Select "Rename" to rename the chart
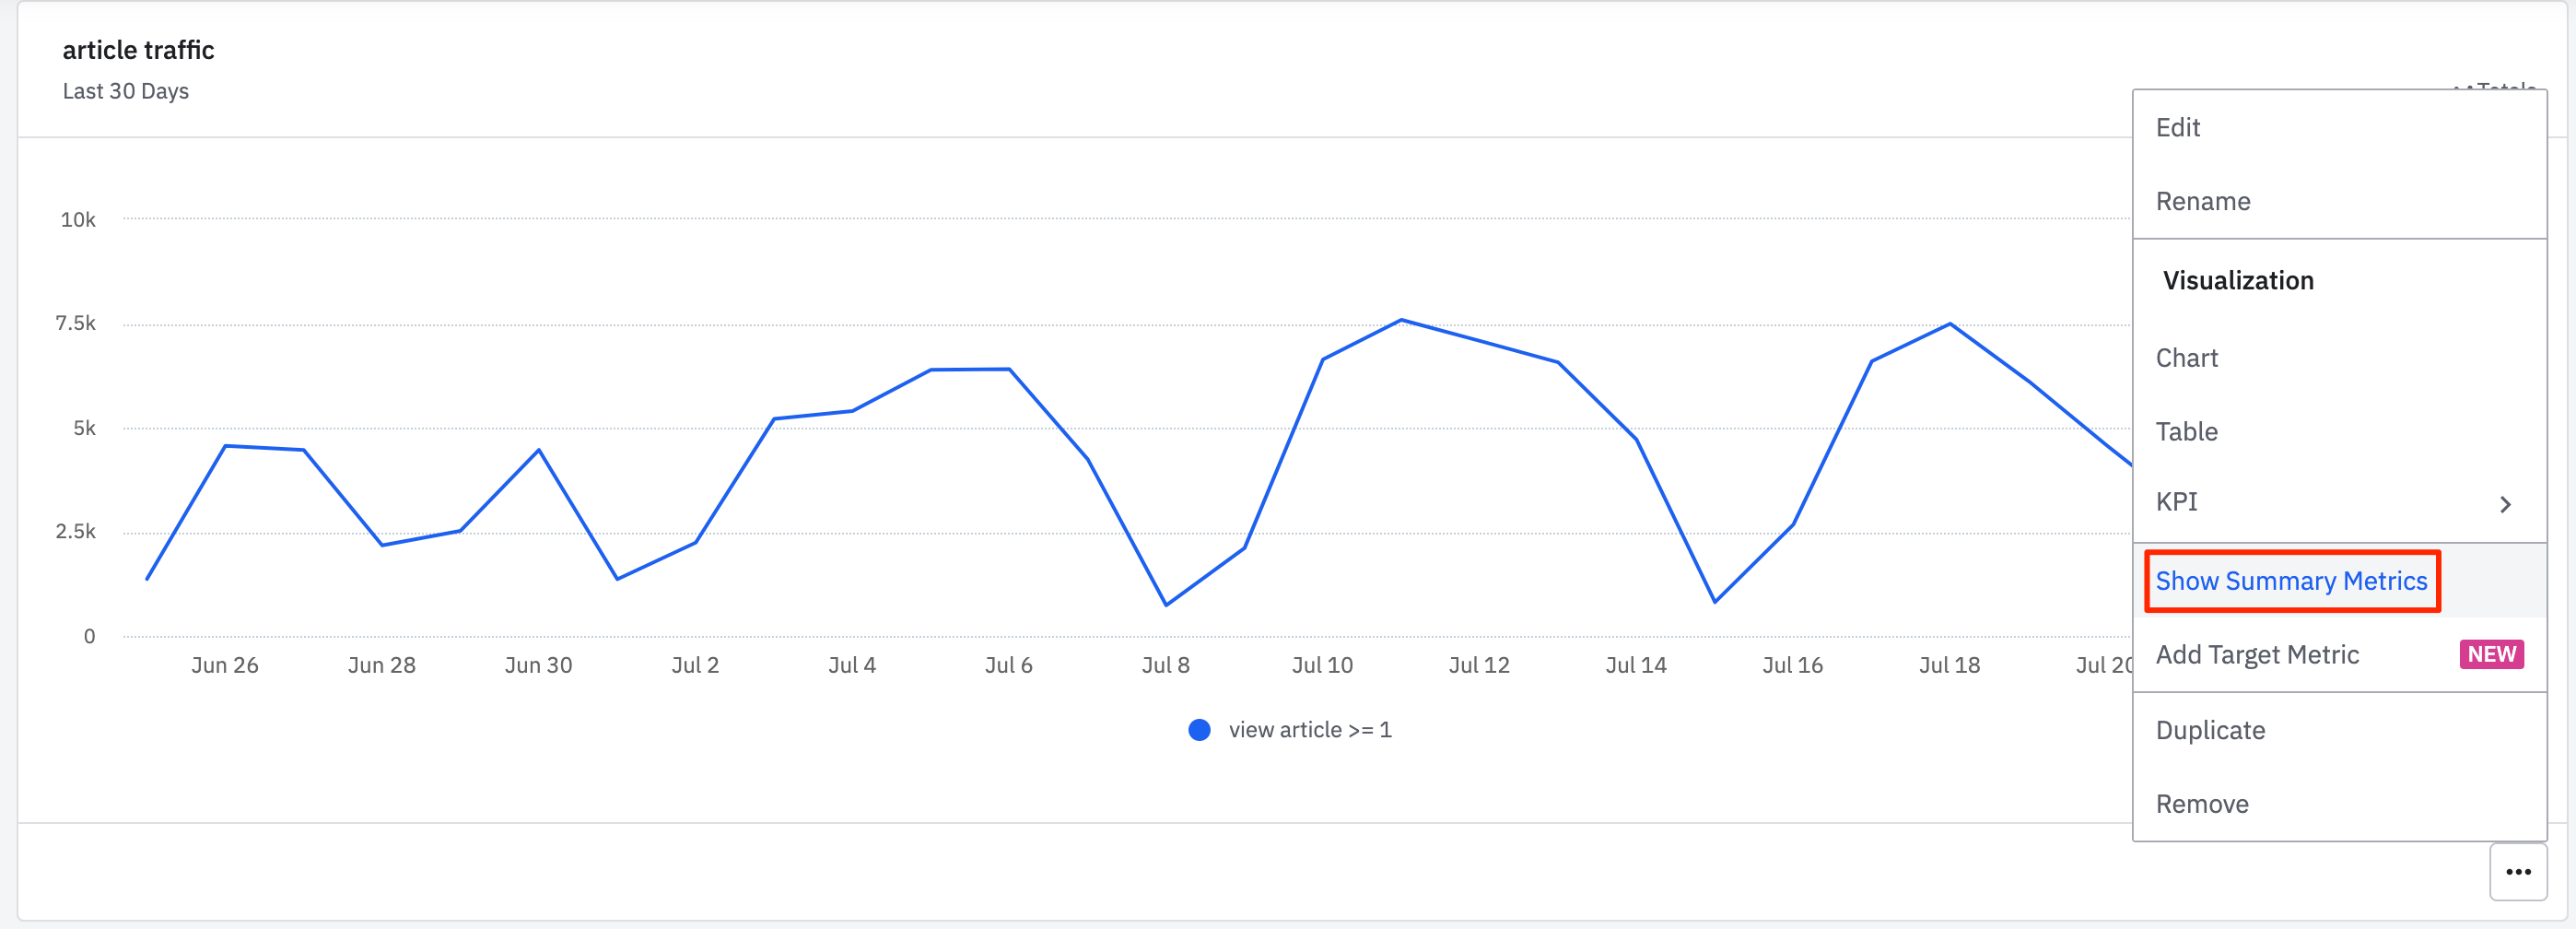 coord(2204,201)
